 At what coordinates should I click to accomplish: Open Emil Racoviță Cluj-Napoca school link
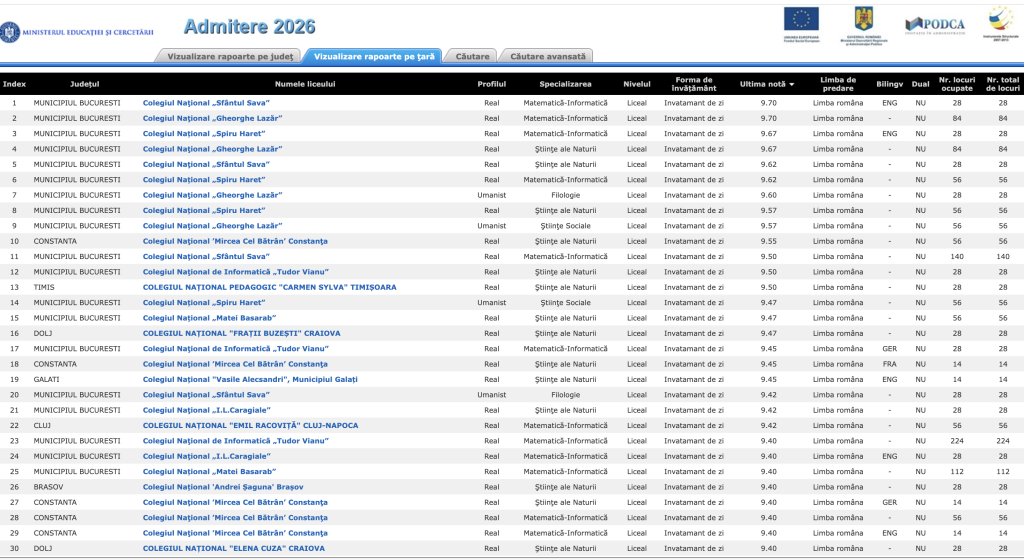[x=250, y=426]
